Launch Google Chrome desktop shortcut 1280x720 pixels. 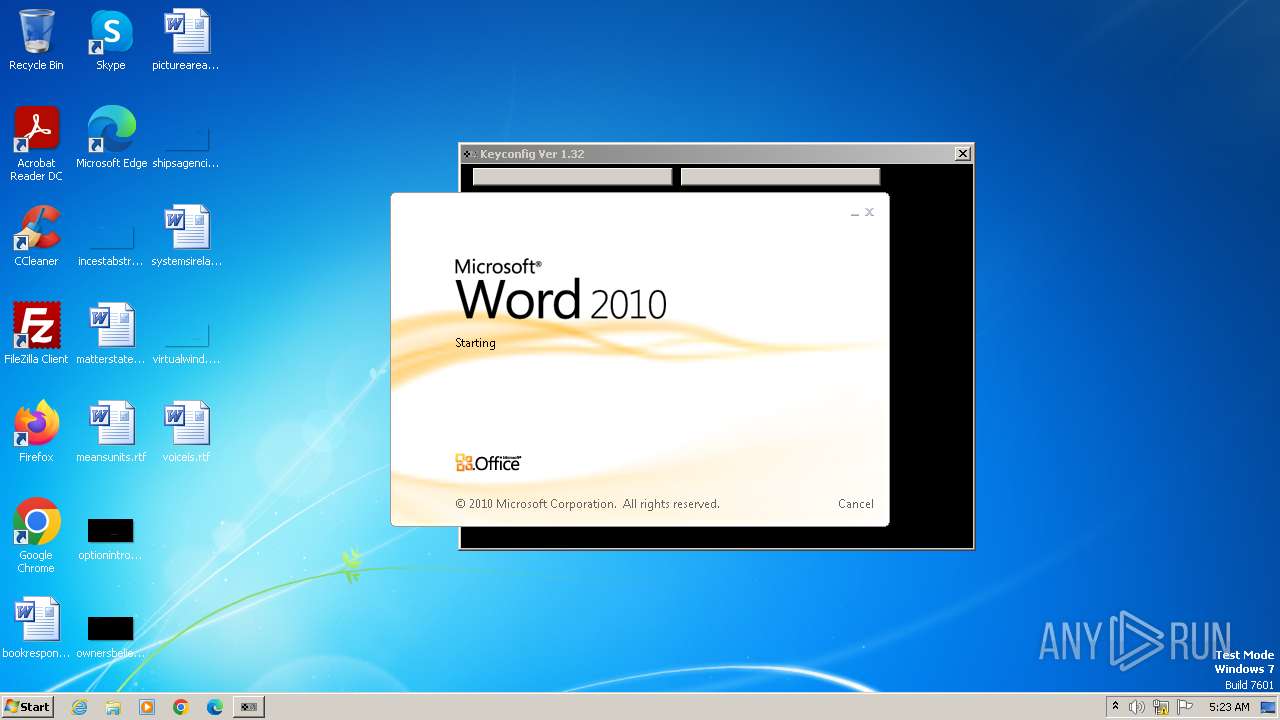pyautogui.click(x=36, y=536)
